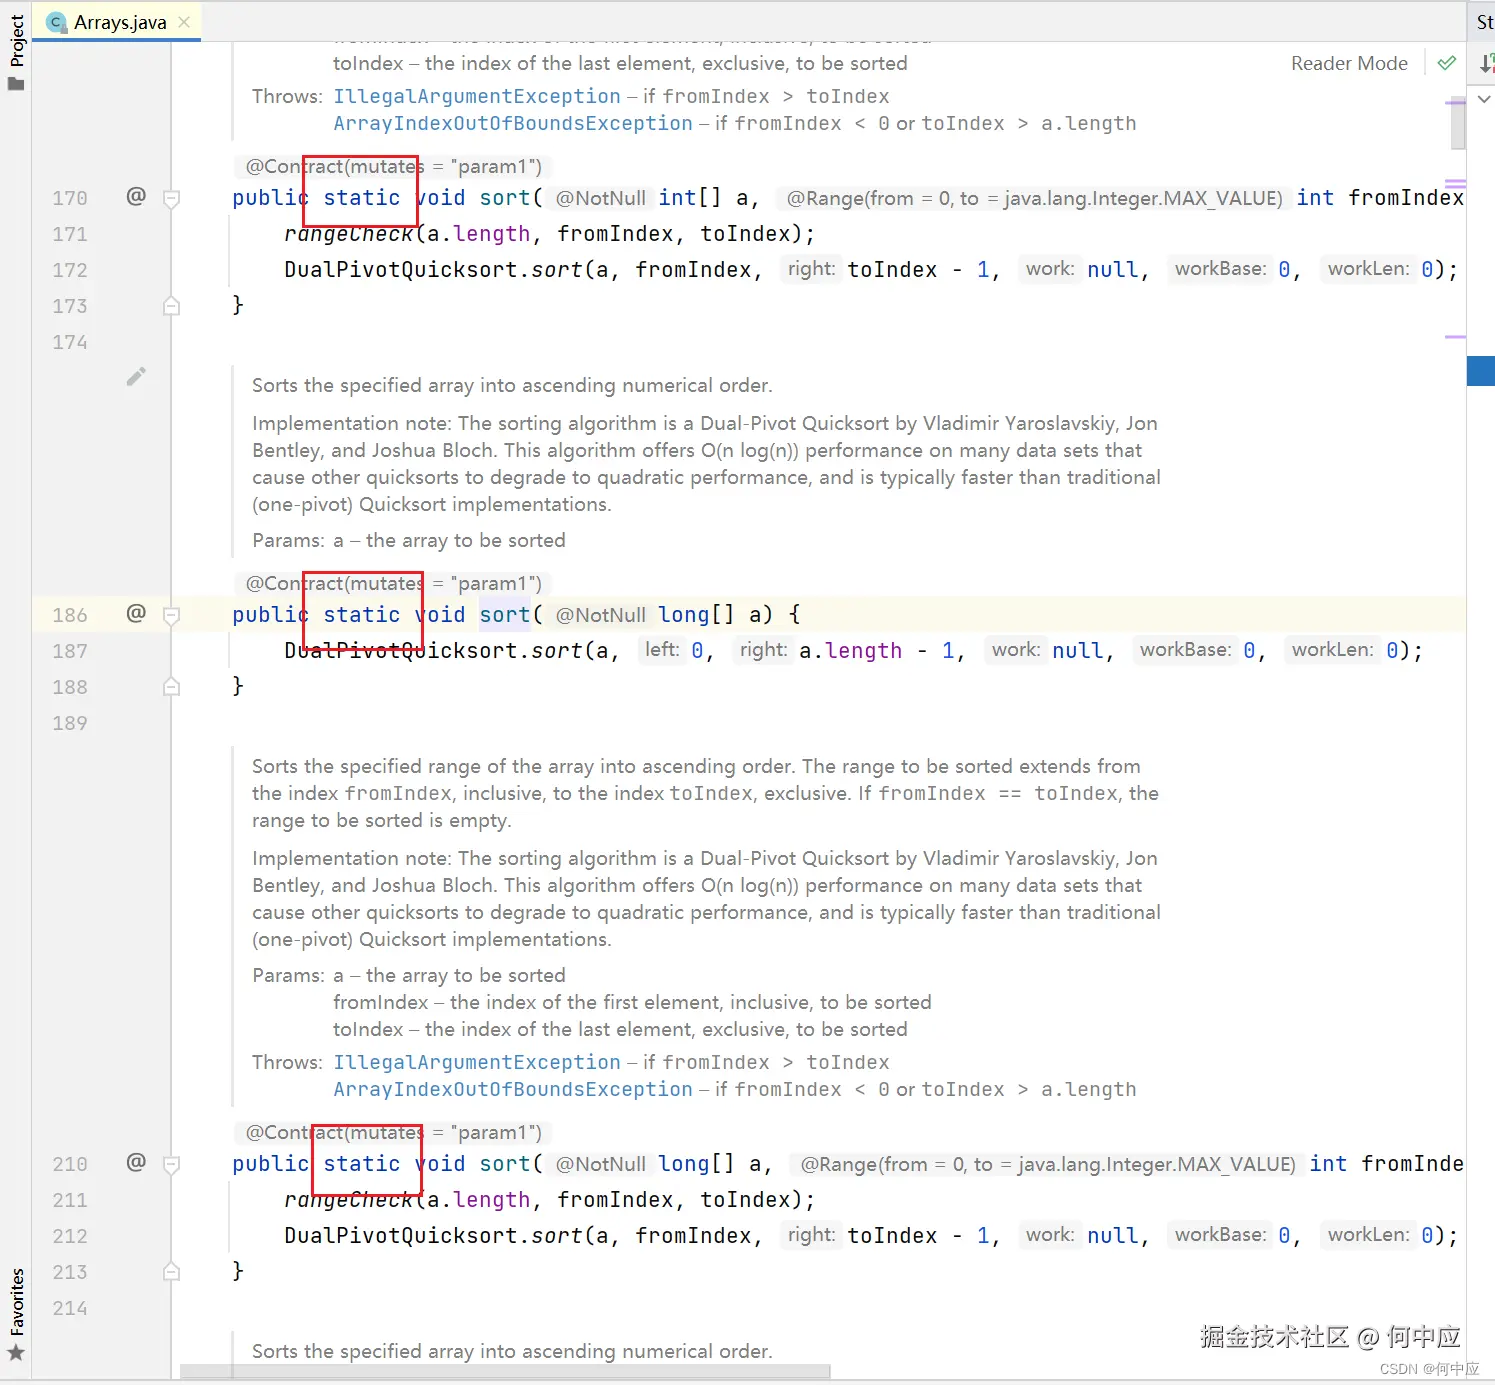Collapse fold end marker at line 173
This screenshot has width=1495, height=1385.
(x=172, y=306)
